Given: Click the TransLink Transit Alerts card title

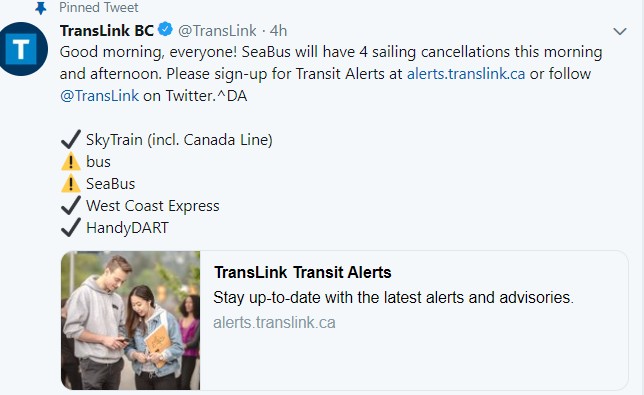Looking at the screenshot, I should pyautogui.click(x=303, y=272).
